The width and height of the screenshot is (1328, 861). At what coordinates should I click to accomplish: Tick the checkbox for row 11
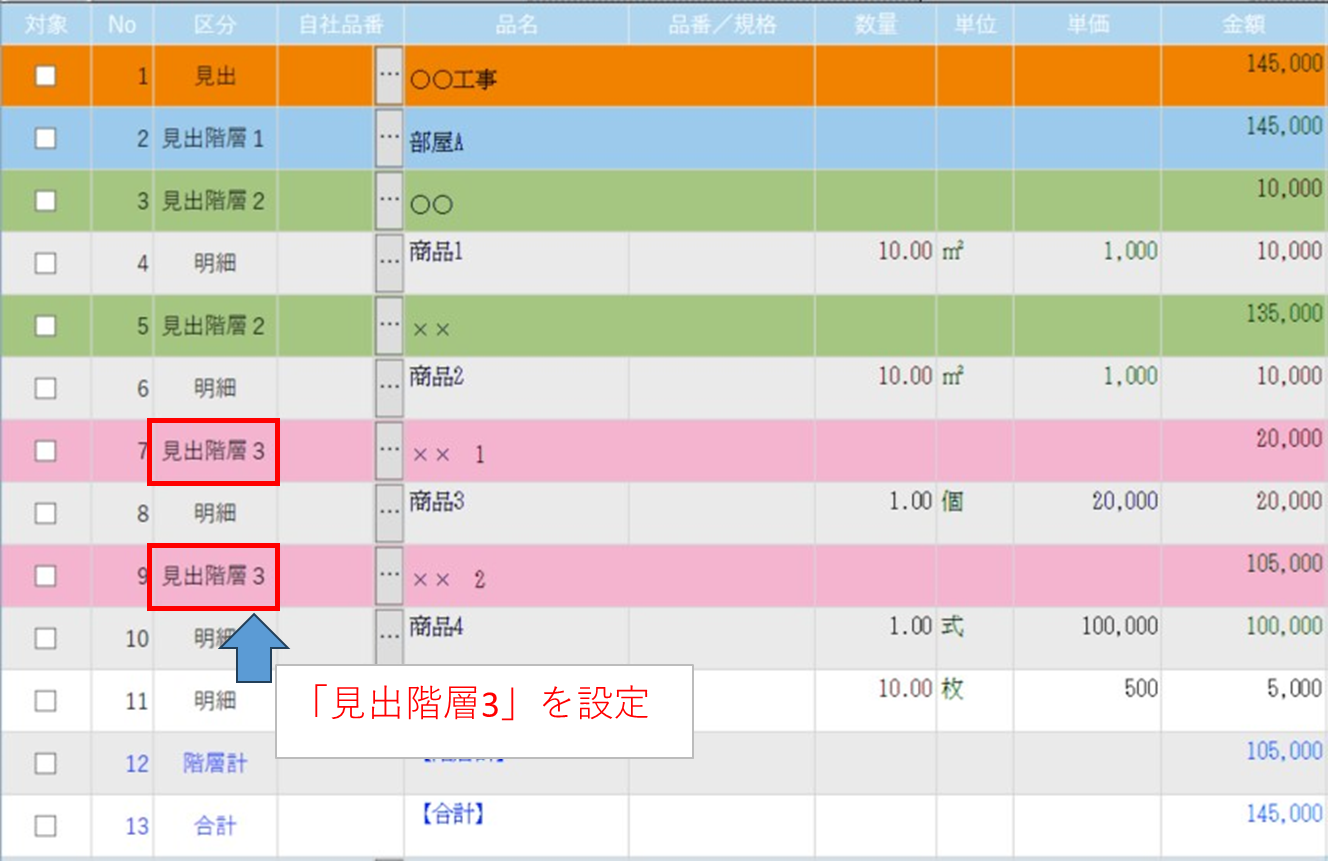coord(45,701)
